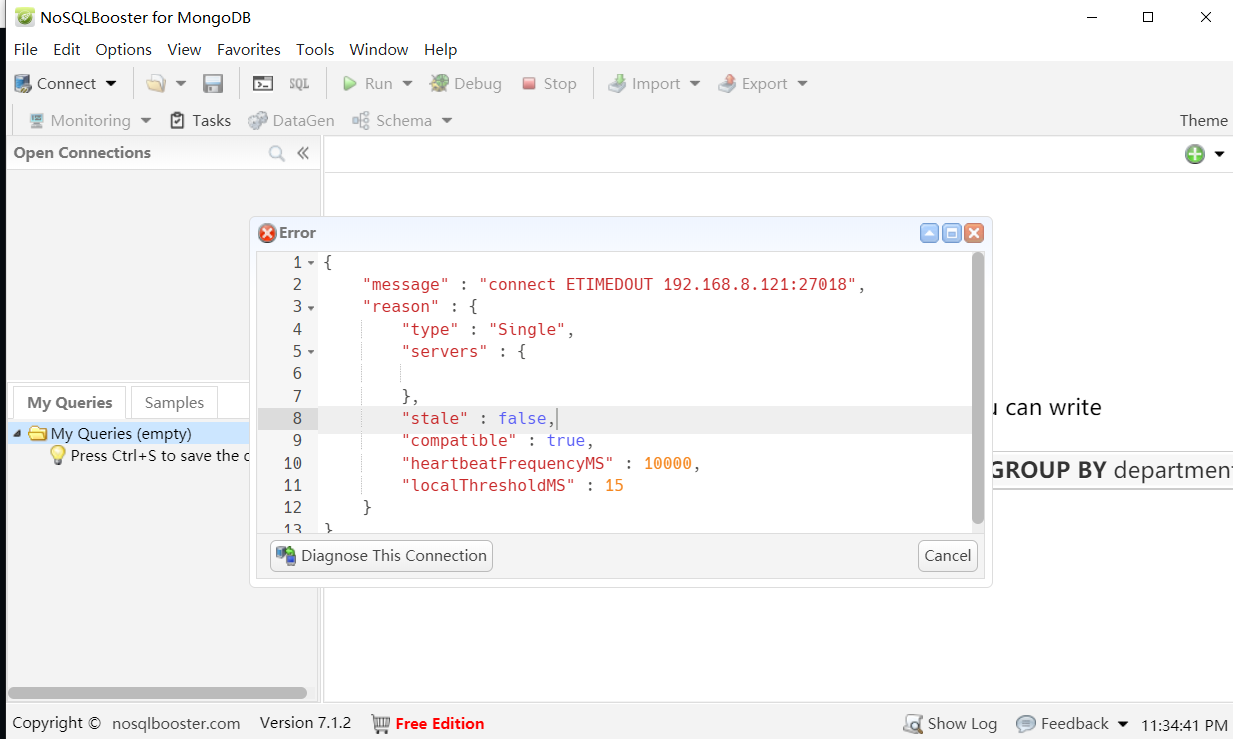This screenshot has width=1233, height=739.
Task: Expand the Import dropdown arrow
Action: 695,84
